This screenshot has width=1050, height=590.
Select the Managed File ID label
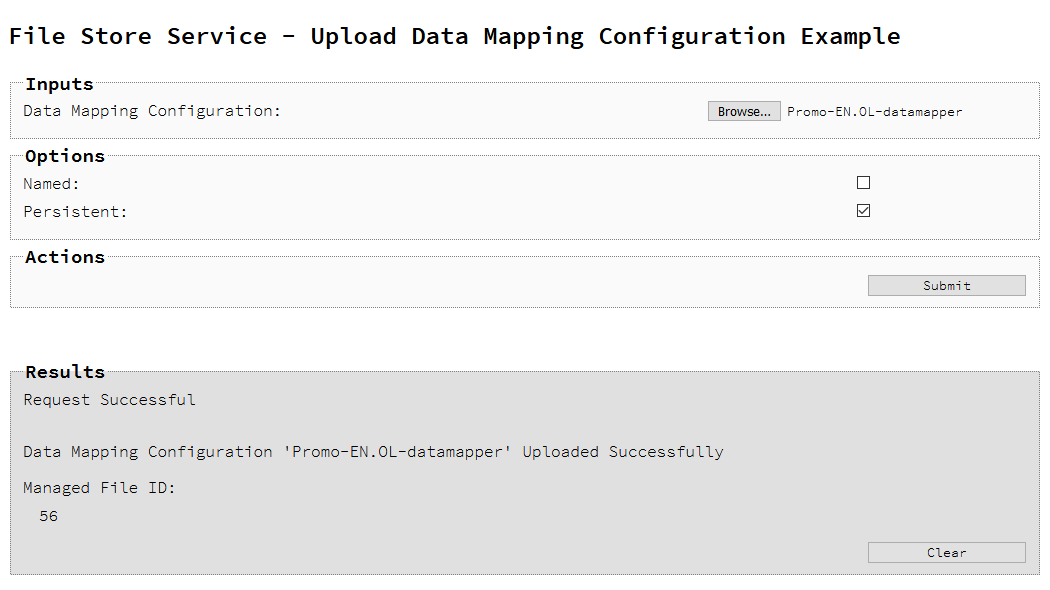101,487
